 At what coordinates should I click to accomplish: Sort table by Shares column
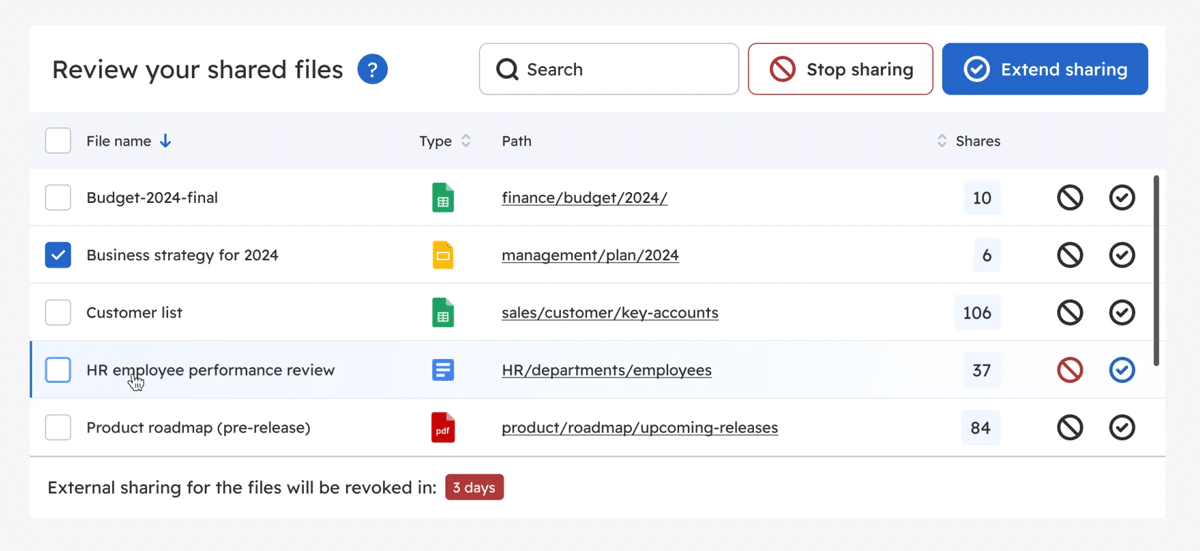(x=942, y=141)
